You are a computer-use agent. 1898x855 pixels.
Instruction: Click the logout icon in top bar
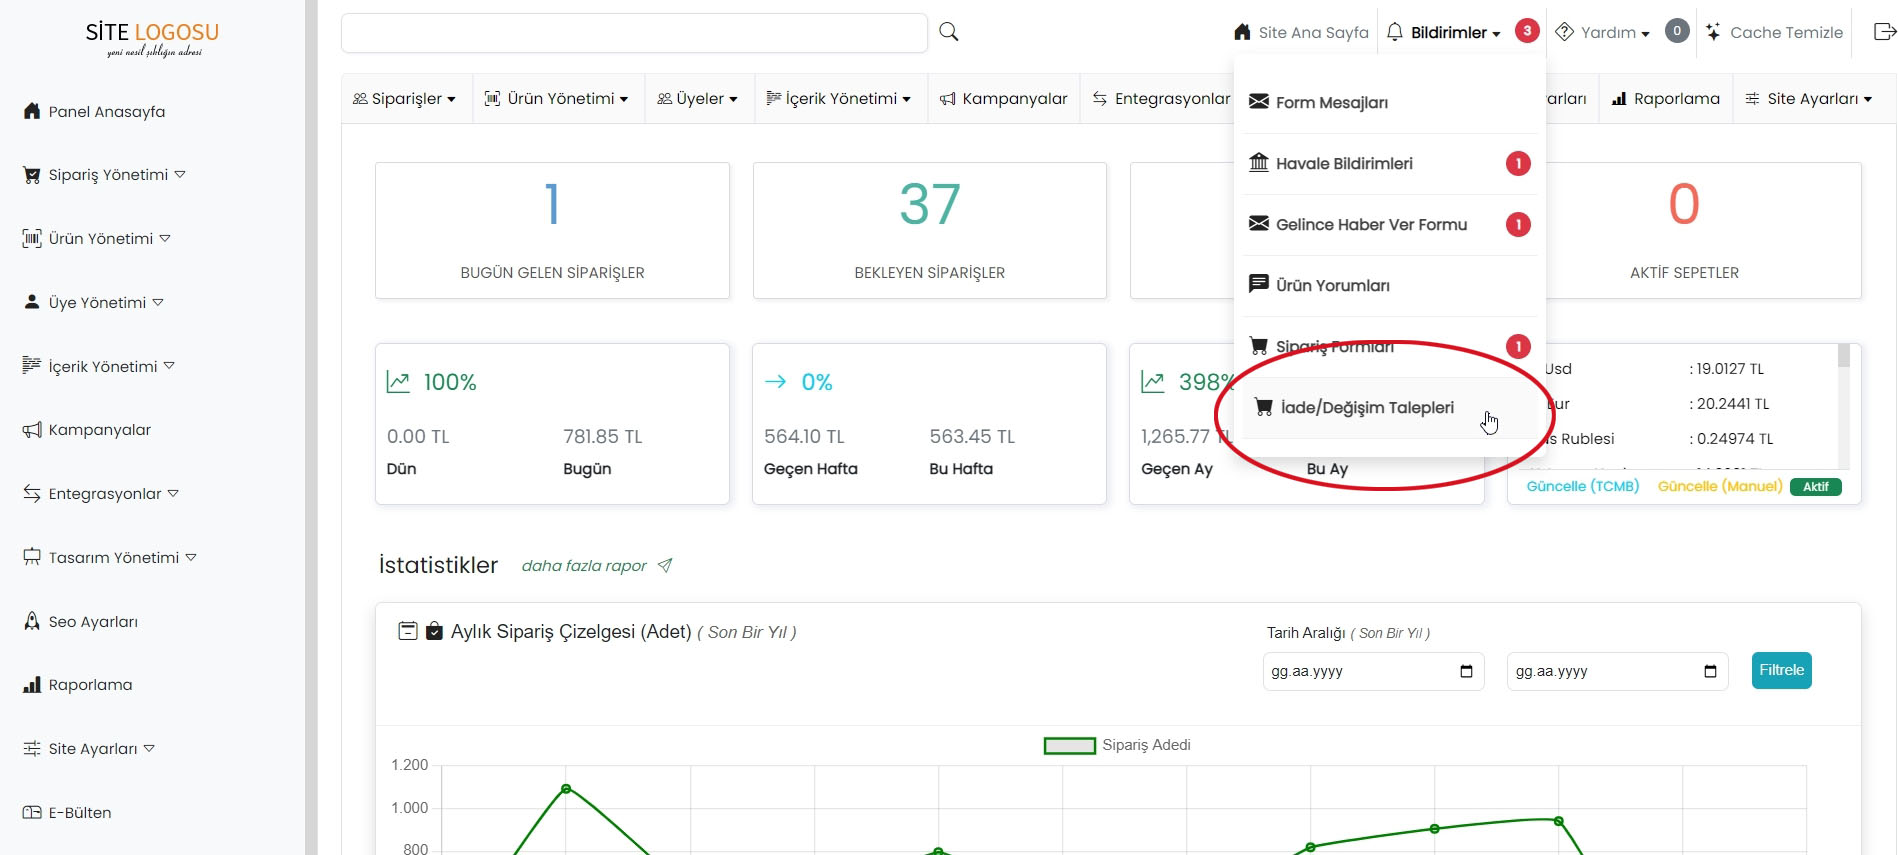[x=1884, y=32]
